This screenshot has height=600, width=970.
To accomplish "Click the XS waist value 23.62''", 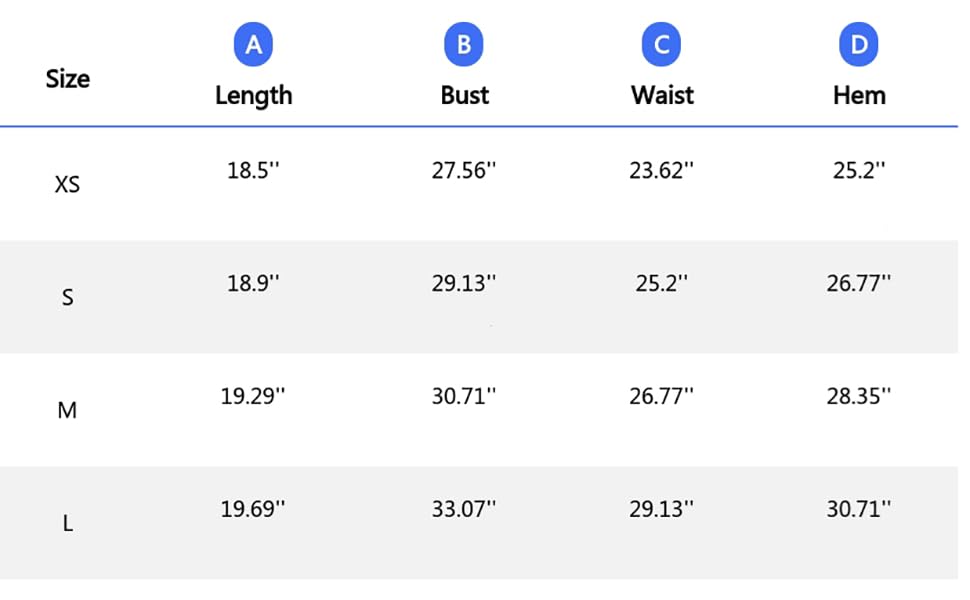I will pos(661,170).
